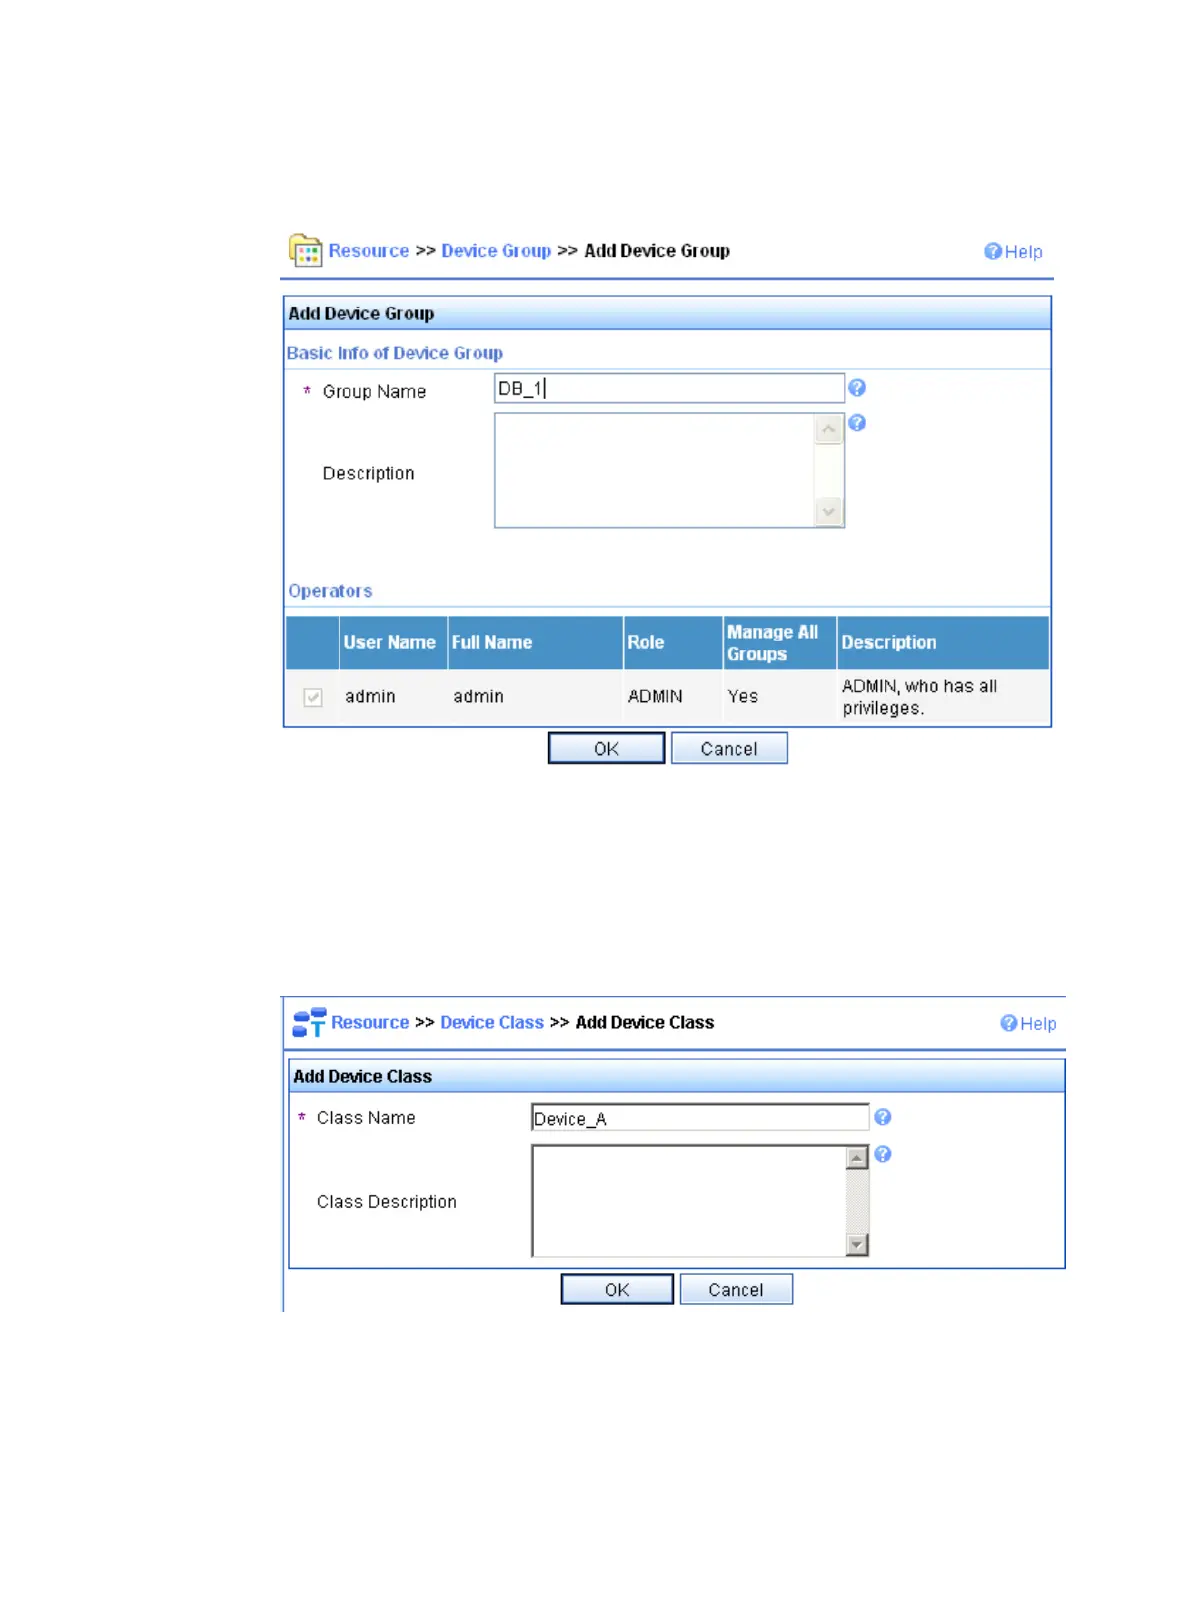The width and height of the screenshot is (1190, 1616).
Task: Click Resource link in Device Group breadcrumb
Action: [x=369, y=251]
